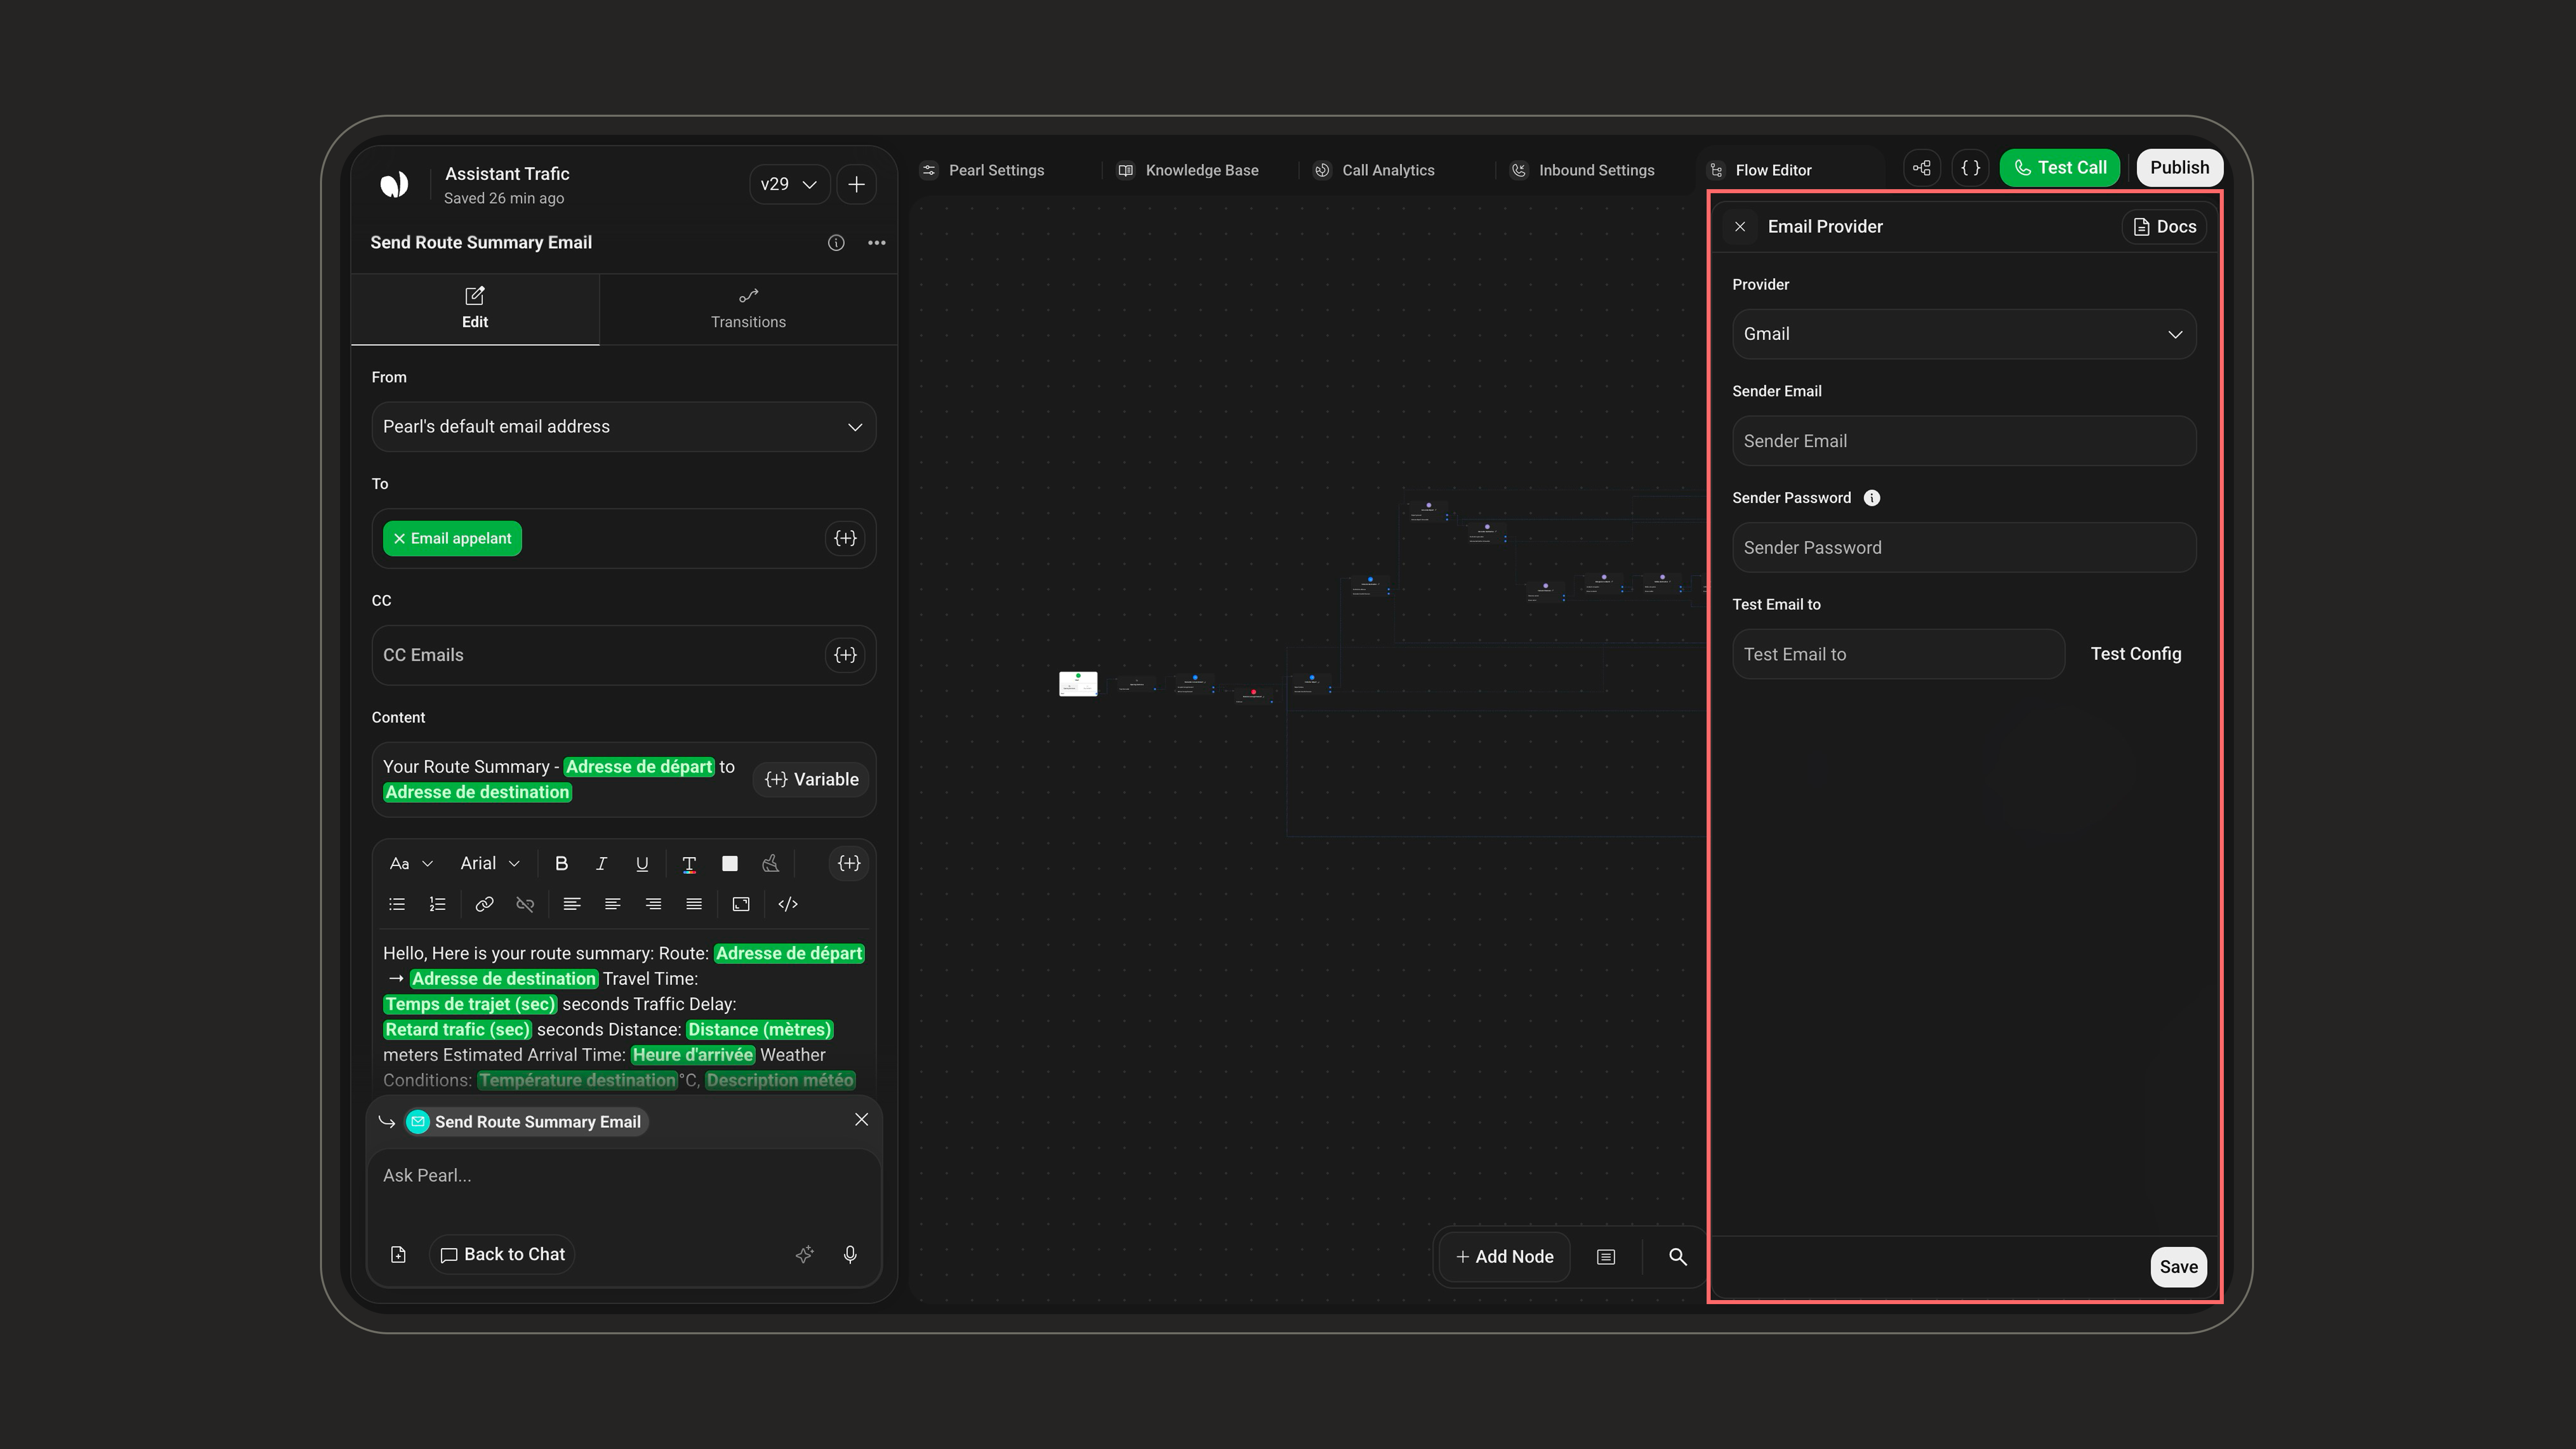Save the Email Provider settings
This screenshot has height=1449, width=2576.
pyautogui.click(x=2178, y=1267)
